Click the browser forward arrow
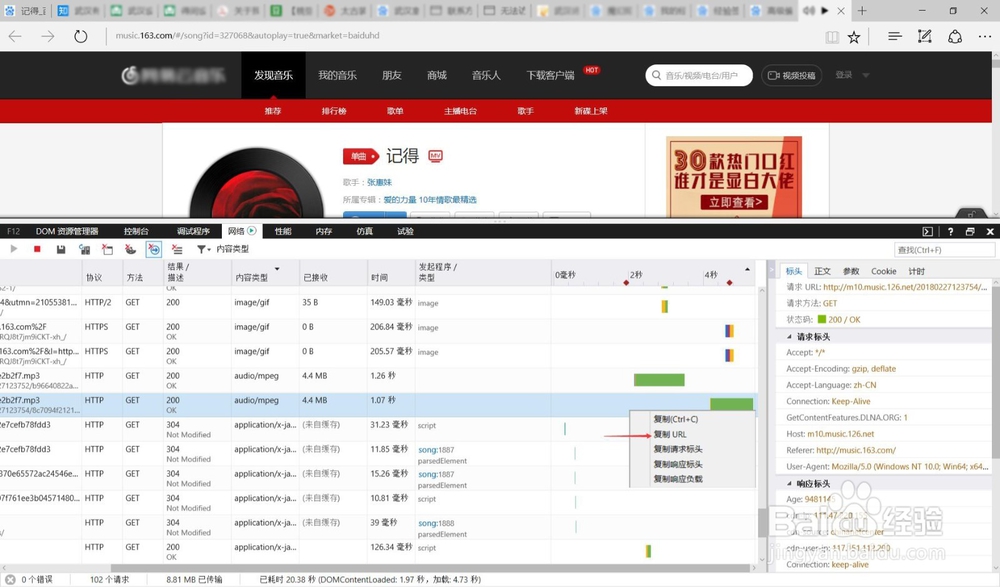1000x587 pixels. pyautogui.click(x=48, y=36)
